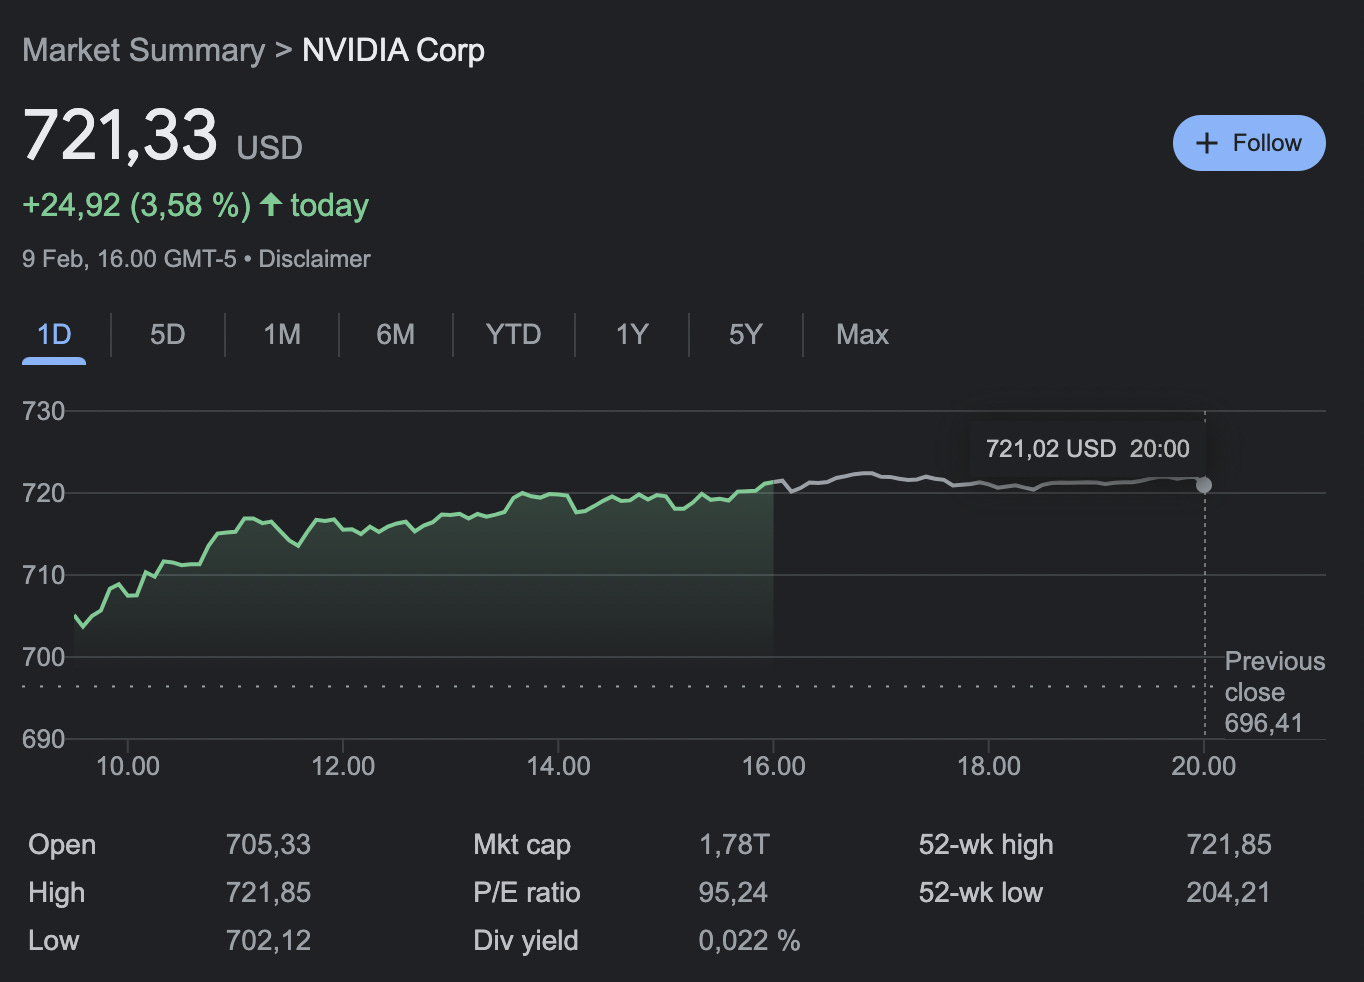
Task: Open the Market Summary breadcrumb link
Action: (144, 50)
